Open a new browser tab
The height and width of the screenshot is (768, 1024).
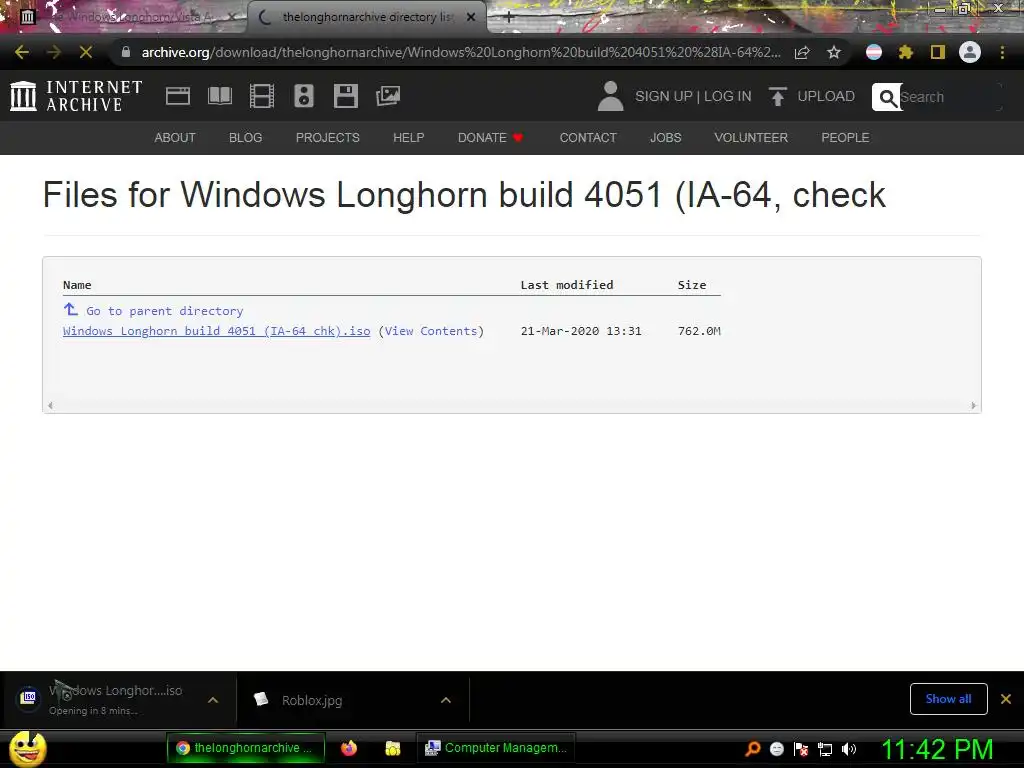(509, 18)
